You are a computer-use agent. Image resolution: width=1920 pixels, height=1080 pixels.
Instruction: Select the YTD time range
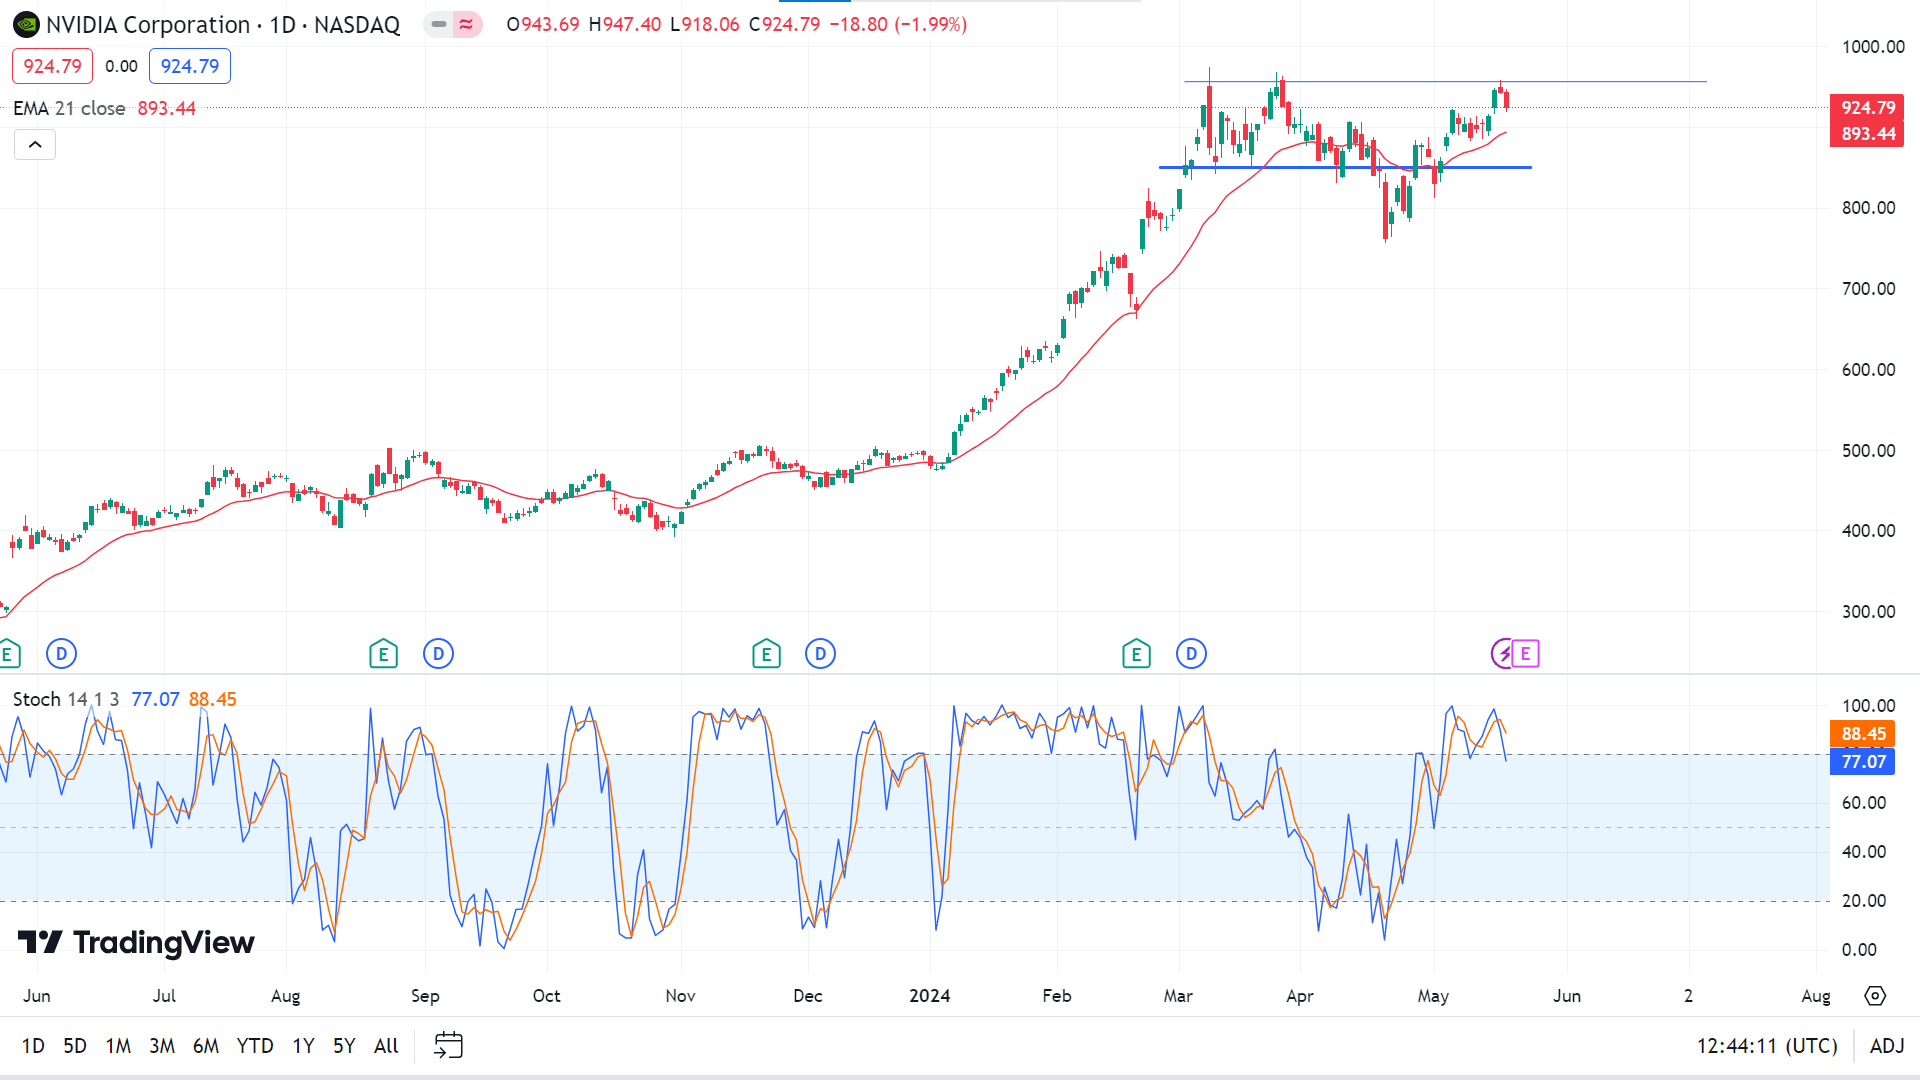point(255,1045)
